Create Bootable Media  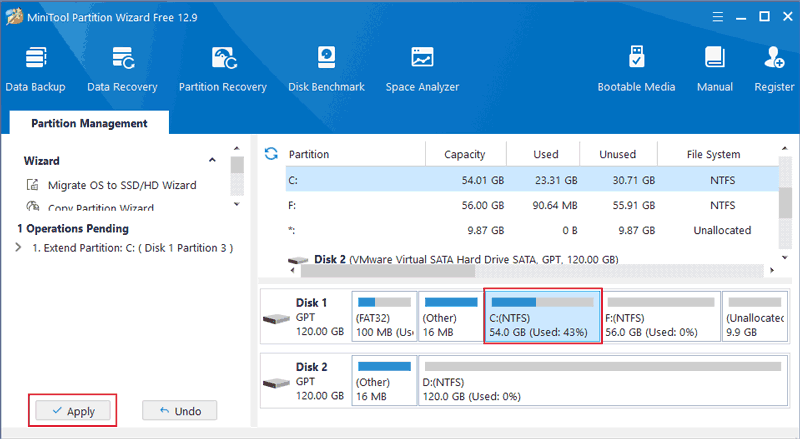pyautogui.click(x=636, y=68)
